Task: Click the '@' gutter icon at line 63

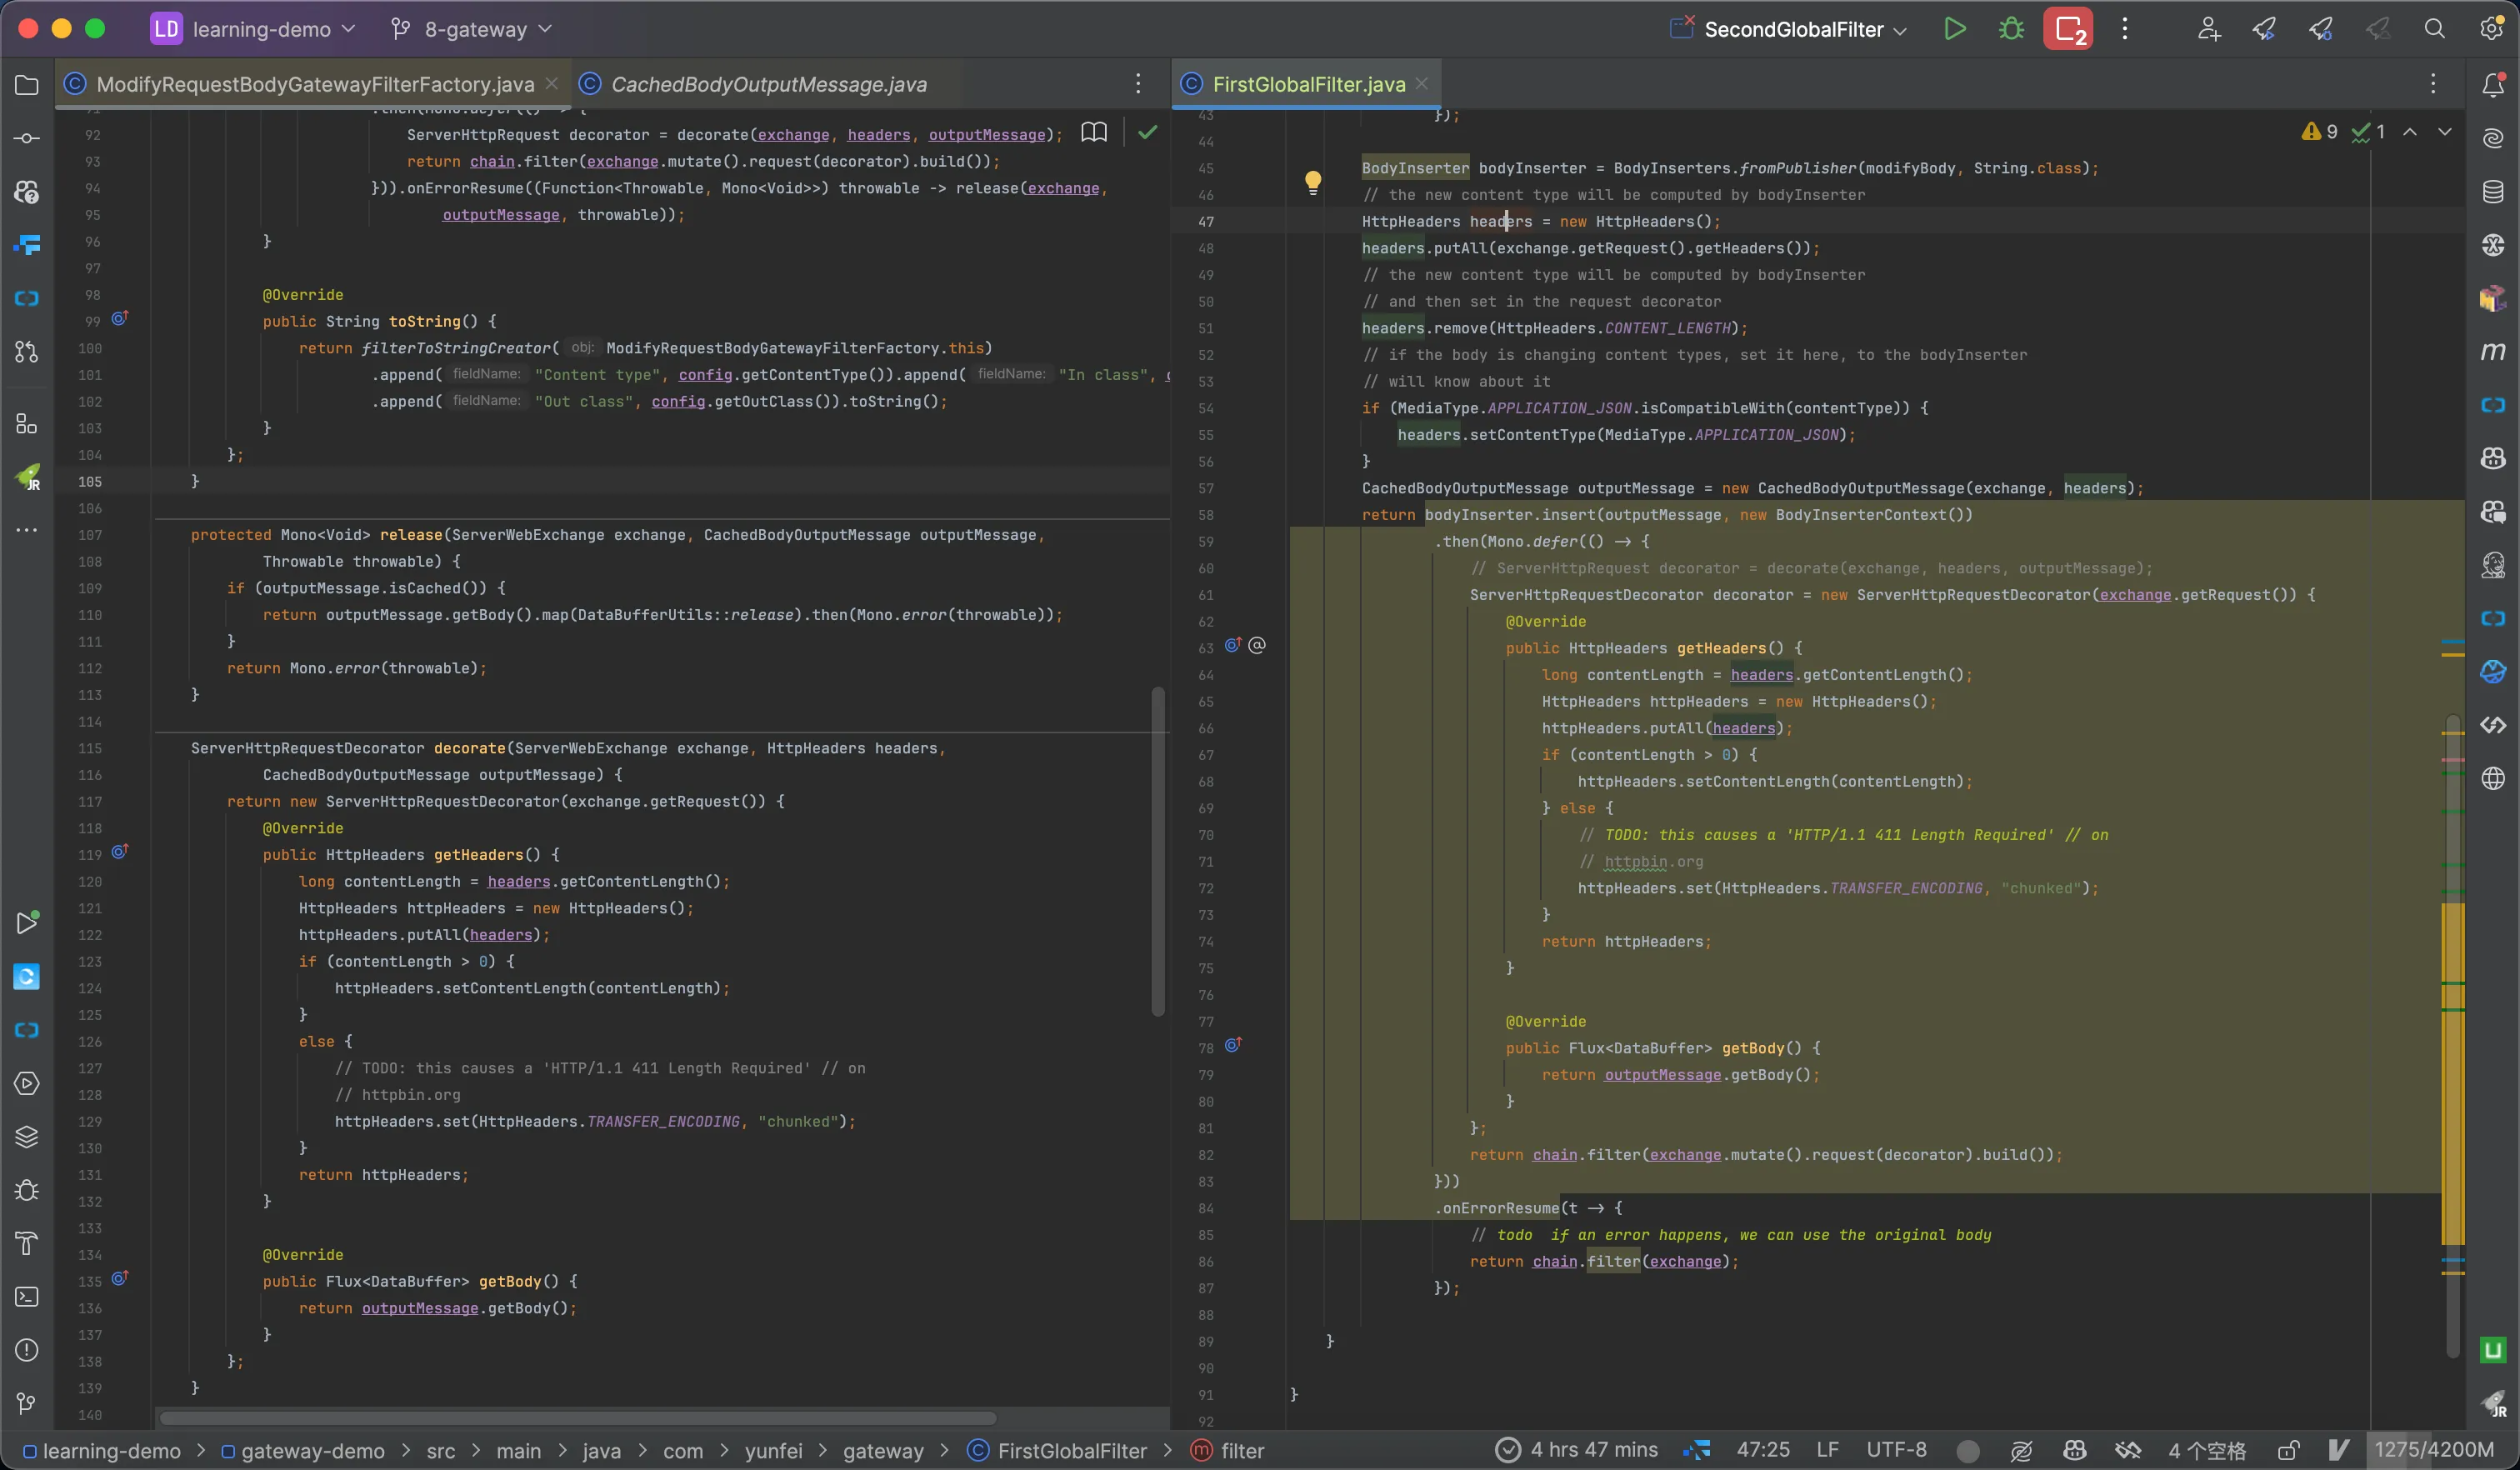Action: [1257, 646]
